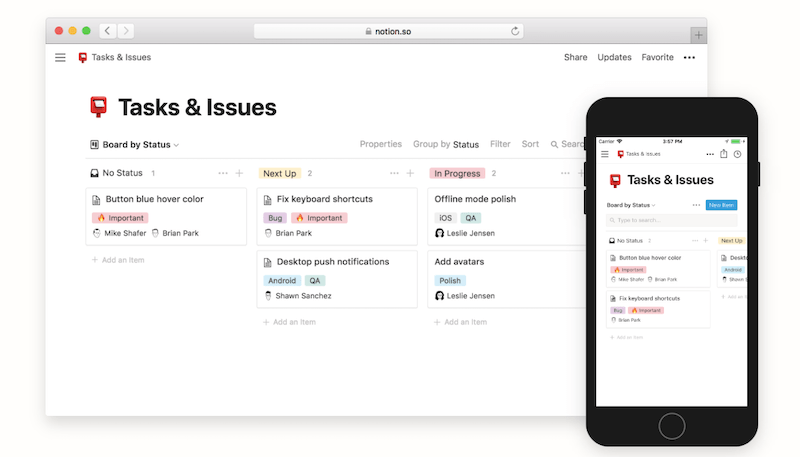Click the pink In Progress status label
Image resolution: width=800 pixels, height=457 pixels.
pyautogui.click(x=457, y=173)
